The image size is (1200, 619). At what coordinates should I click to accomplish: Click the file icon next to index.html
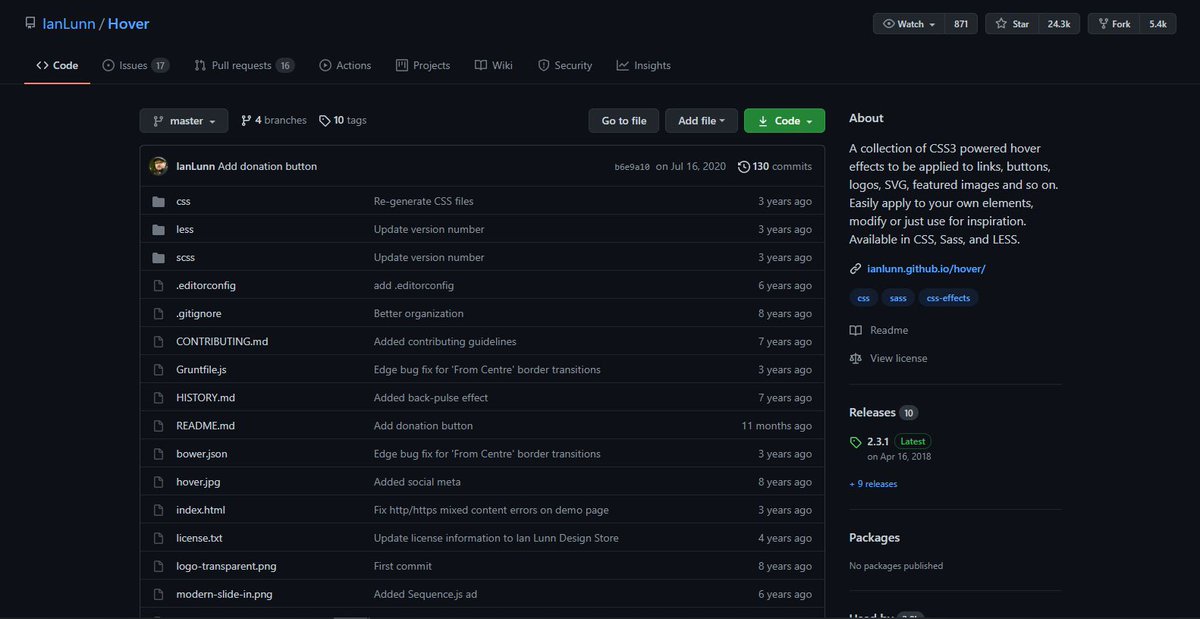click(x=158, y=509)
